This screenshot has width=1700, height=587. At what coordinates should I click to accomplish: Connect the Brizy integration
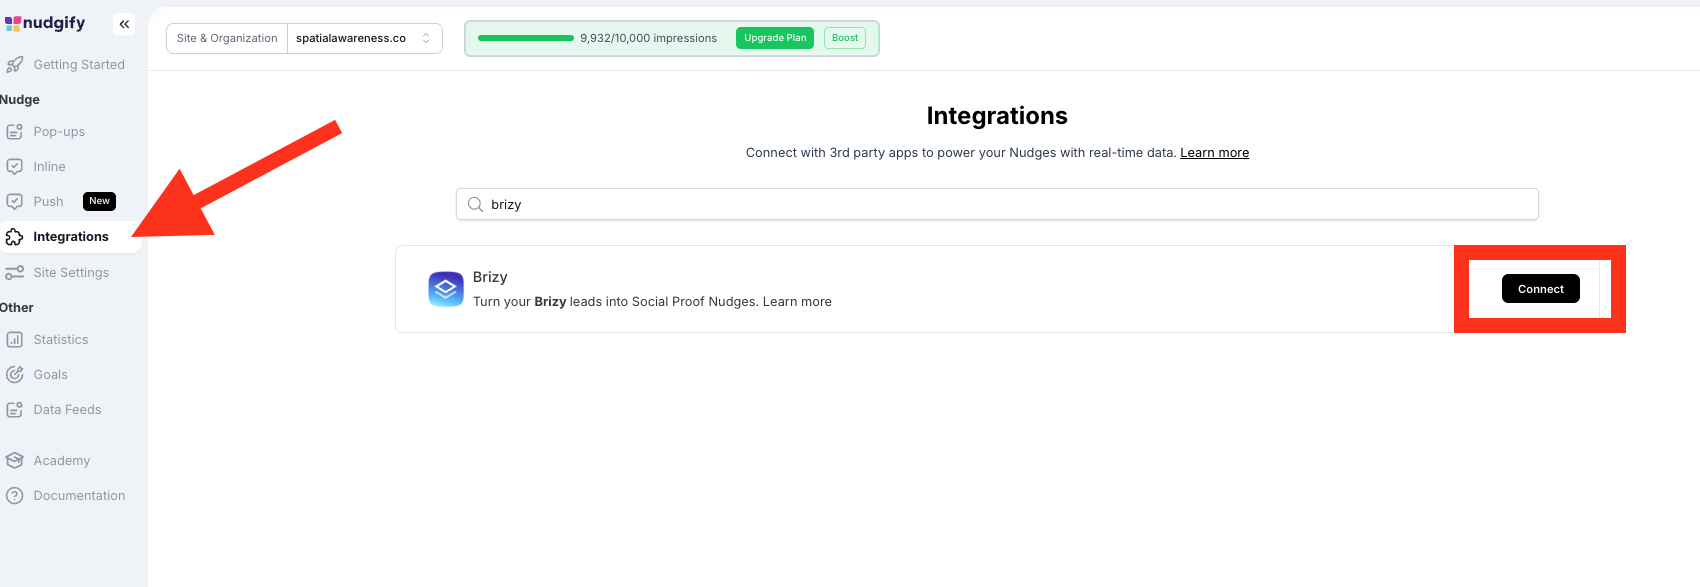(1541, 289)
